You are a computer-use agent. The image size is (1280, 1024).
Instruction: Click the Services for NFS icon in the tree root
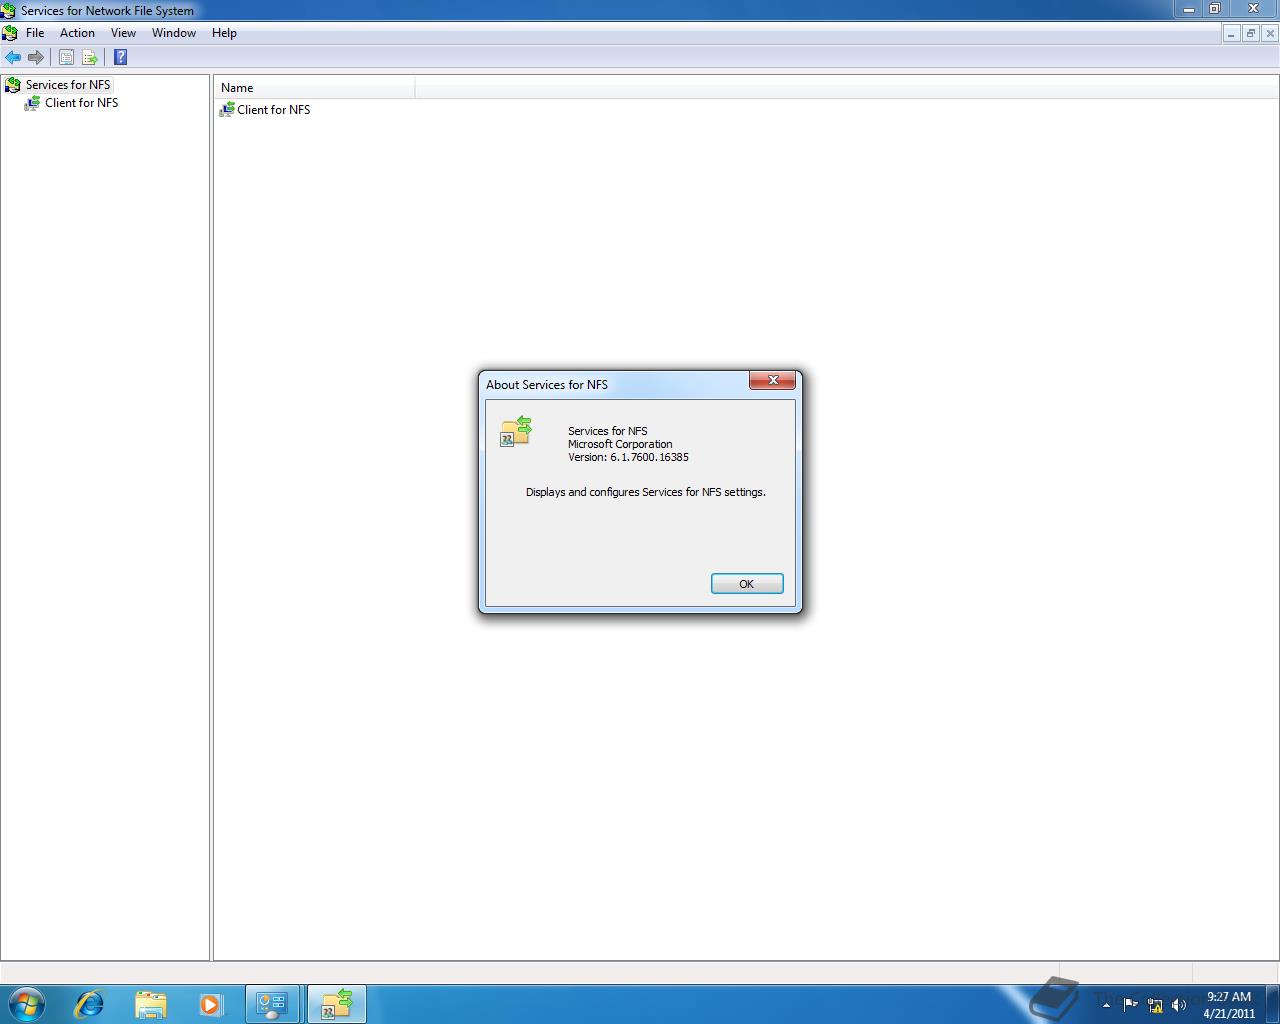[13, 85]
